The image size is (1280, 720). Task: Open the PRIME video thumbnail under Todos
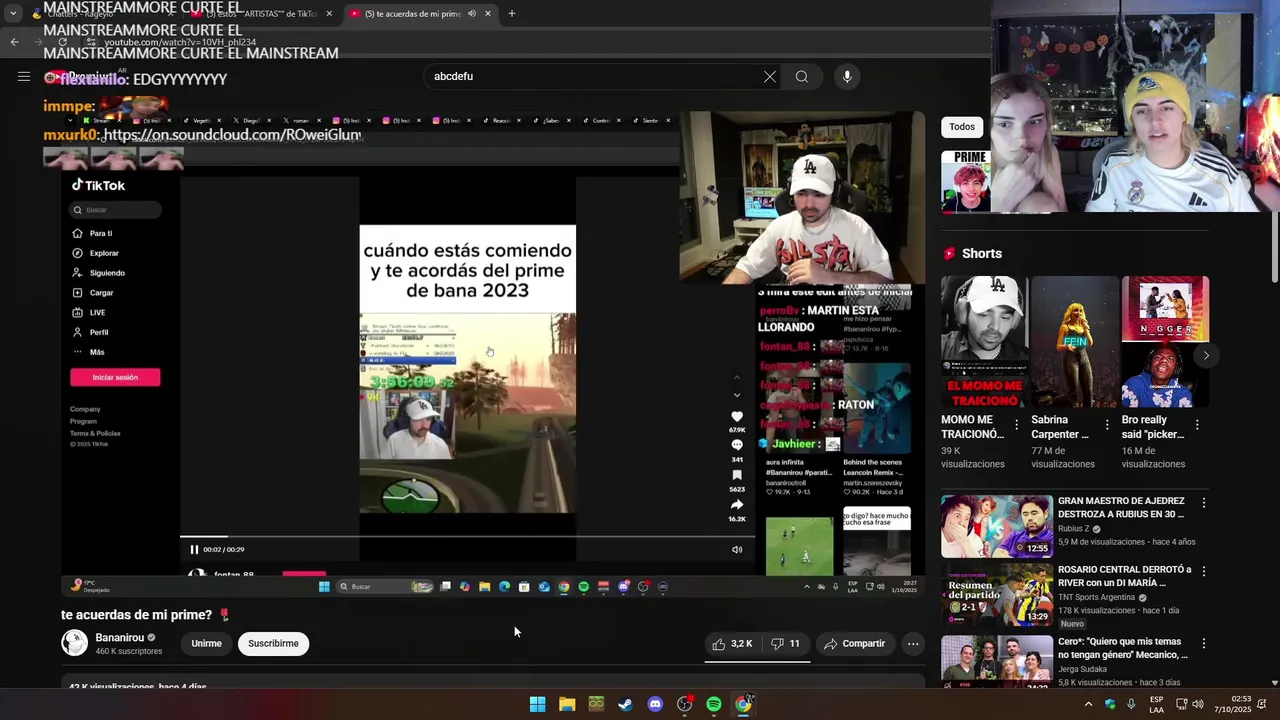click(x=965, y=181)
